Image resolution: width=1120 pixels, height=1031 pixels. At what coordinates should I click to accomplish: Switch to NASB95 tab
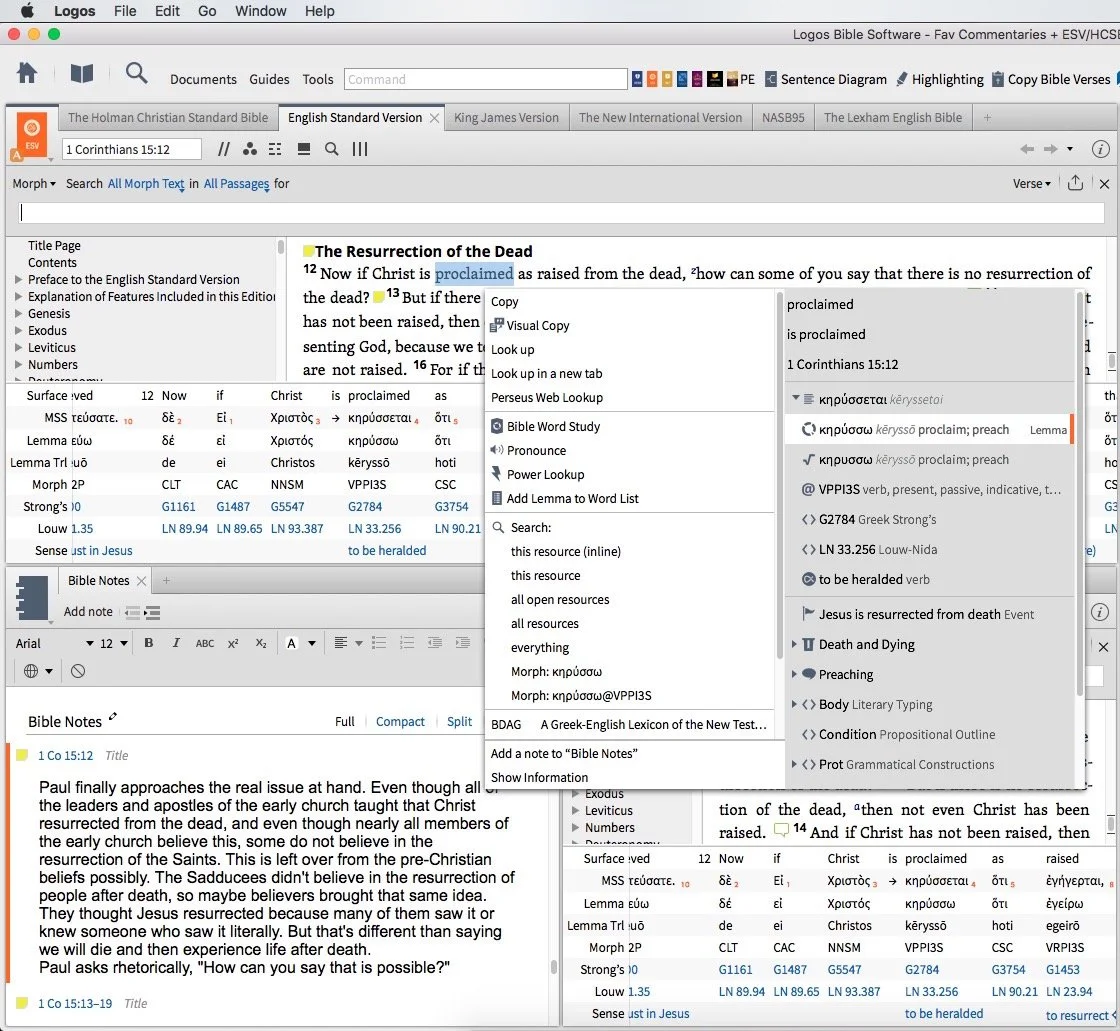click(783, 117)
